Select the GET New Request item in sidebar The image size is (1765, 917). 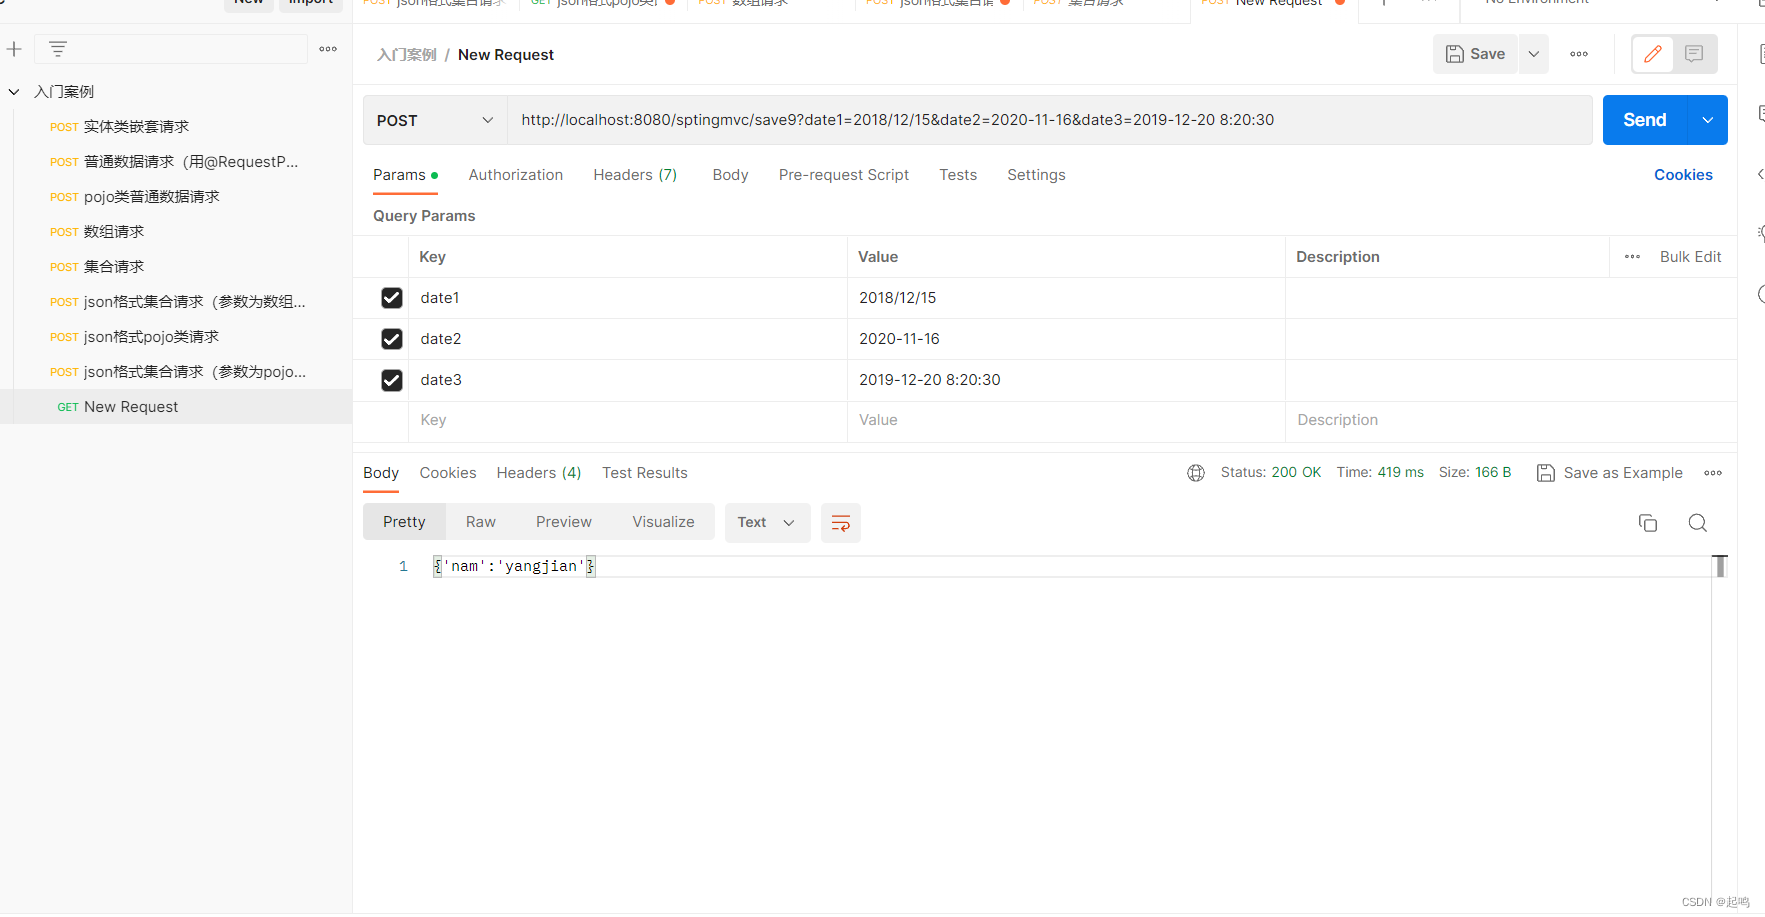pos(176,407)
